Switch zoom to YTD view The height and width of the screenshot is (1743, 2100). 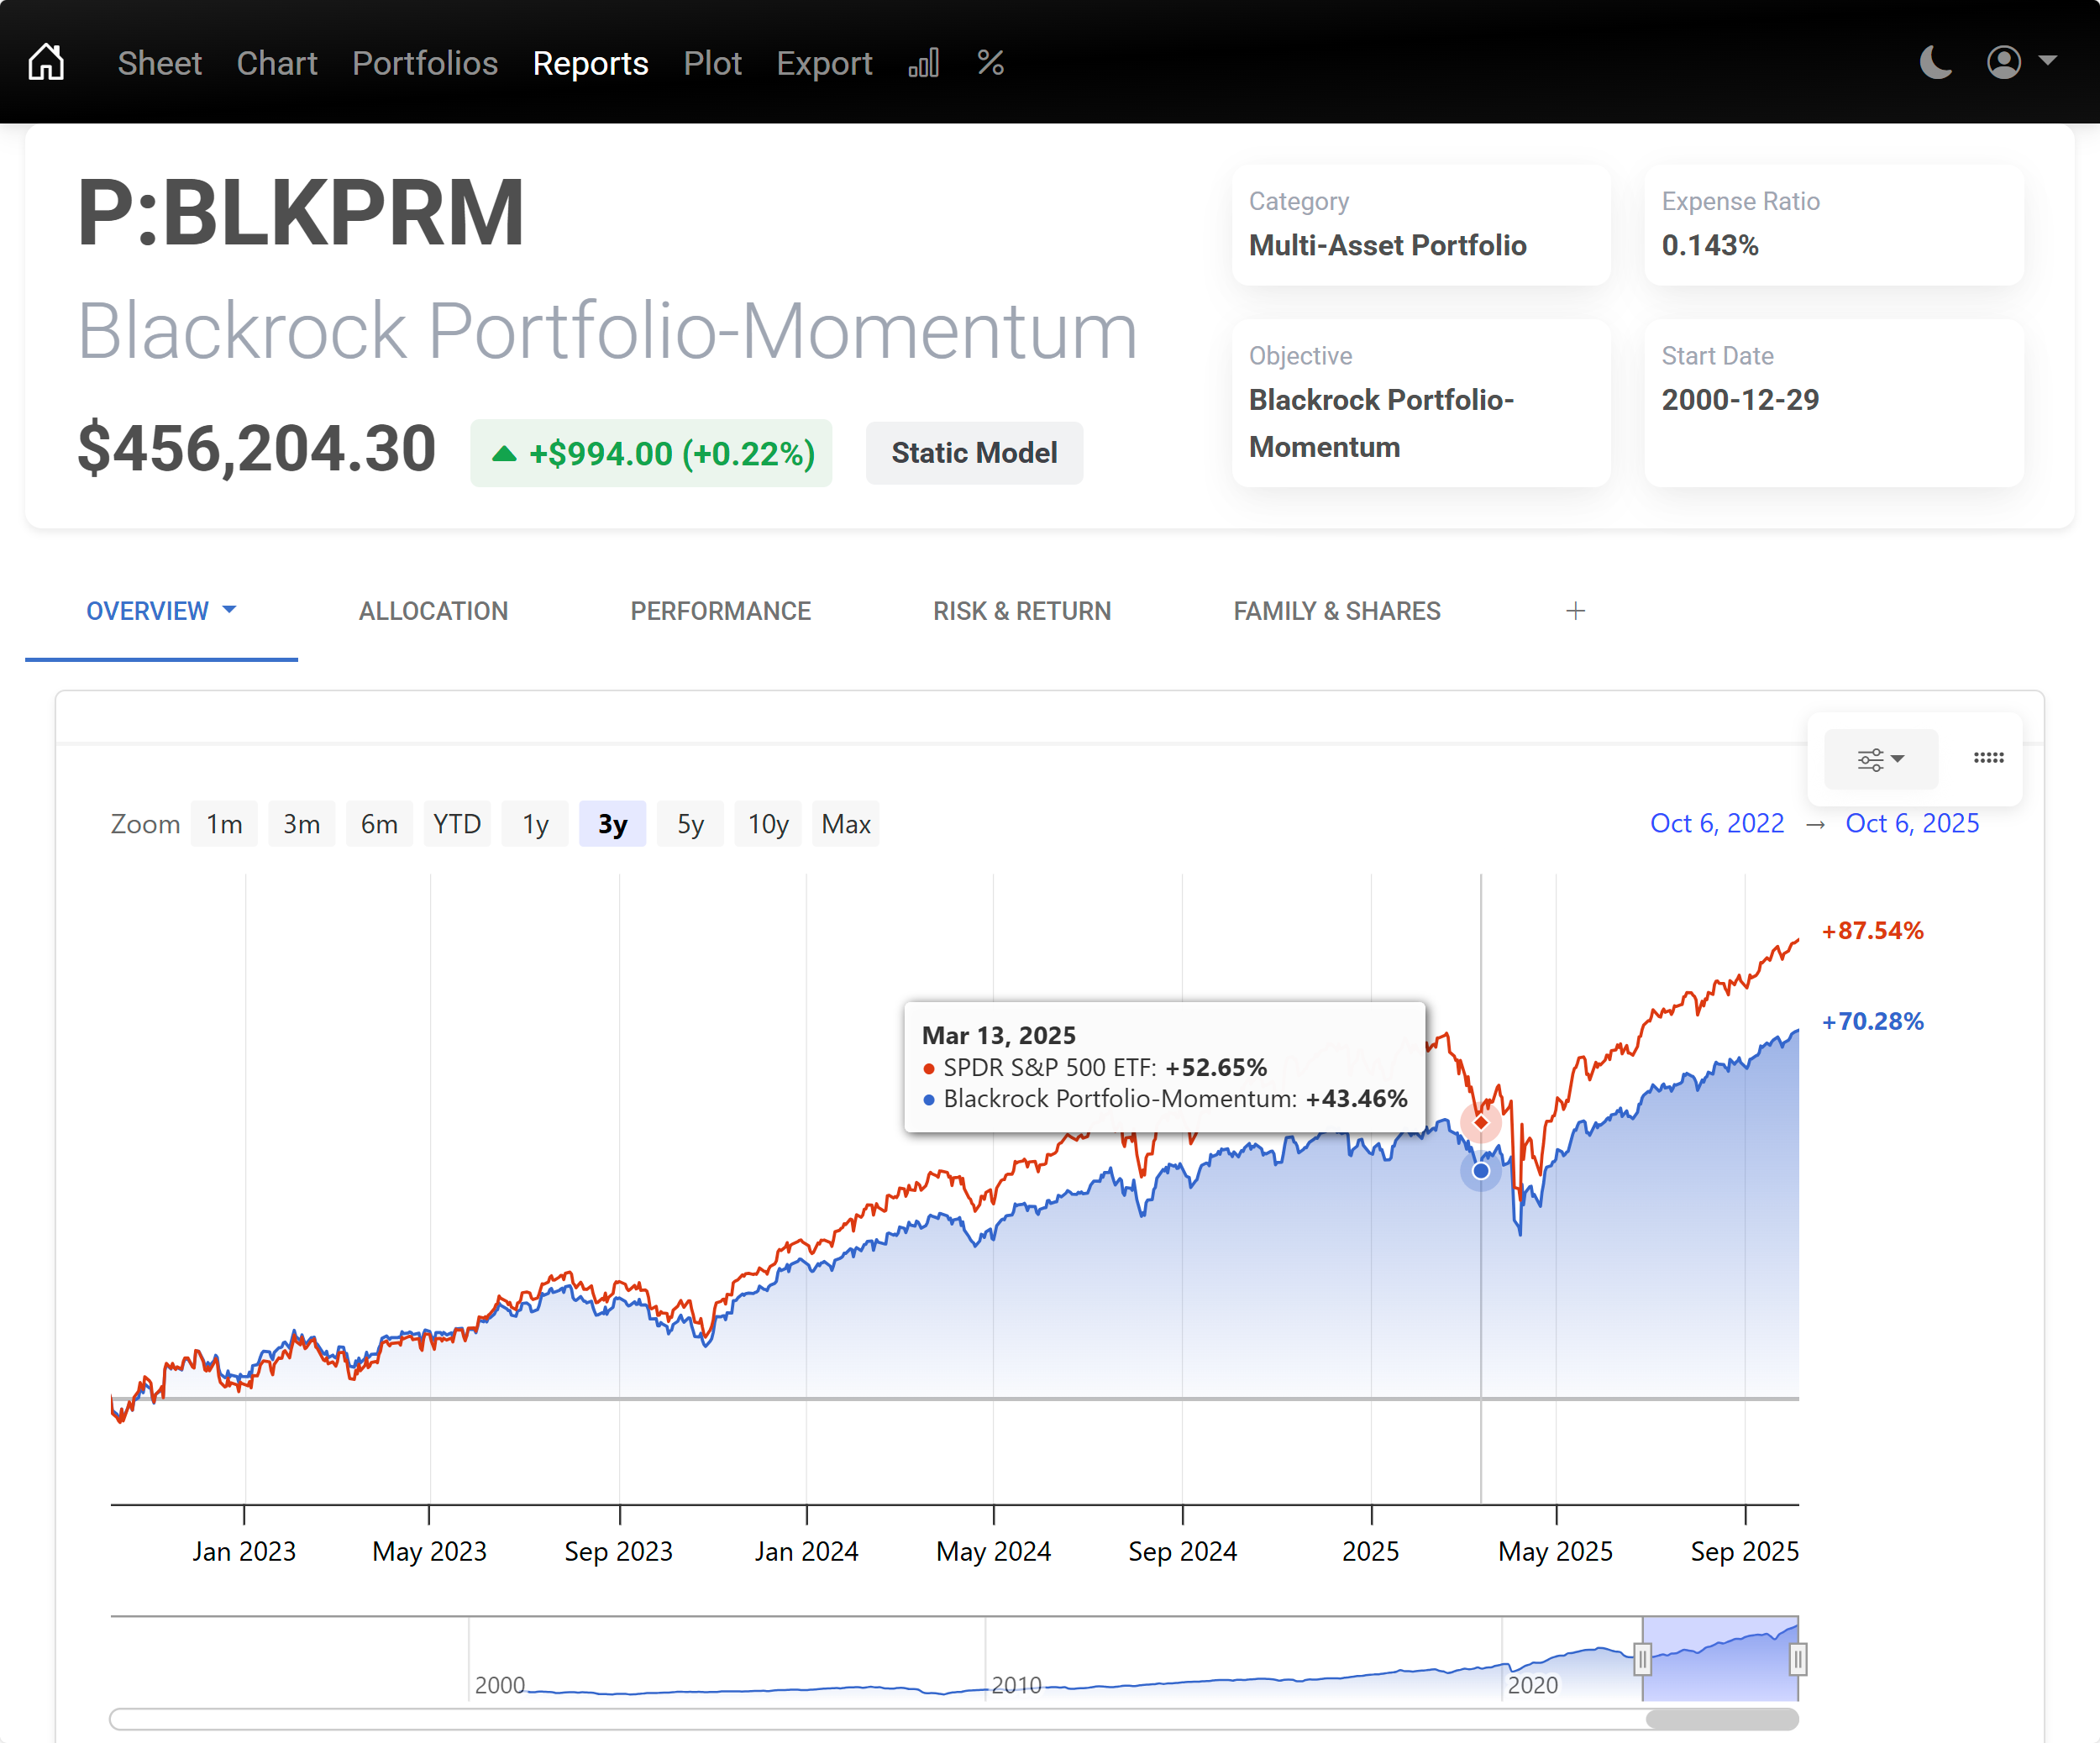(x=457, y=823)
